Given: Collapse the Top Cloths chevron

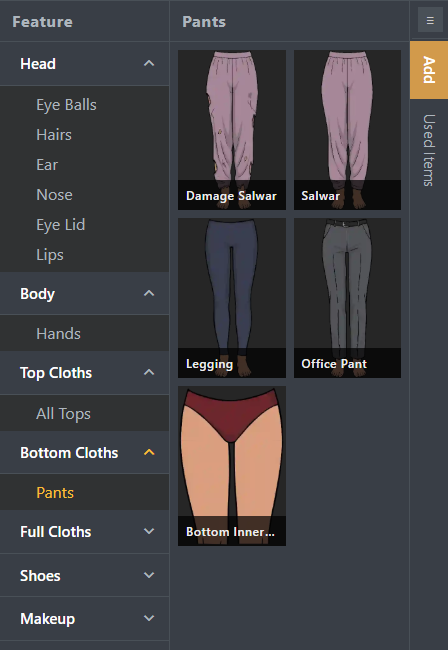Looking at the screenshot, I should click(149, 372).
